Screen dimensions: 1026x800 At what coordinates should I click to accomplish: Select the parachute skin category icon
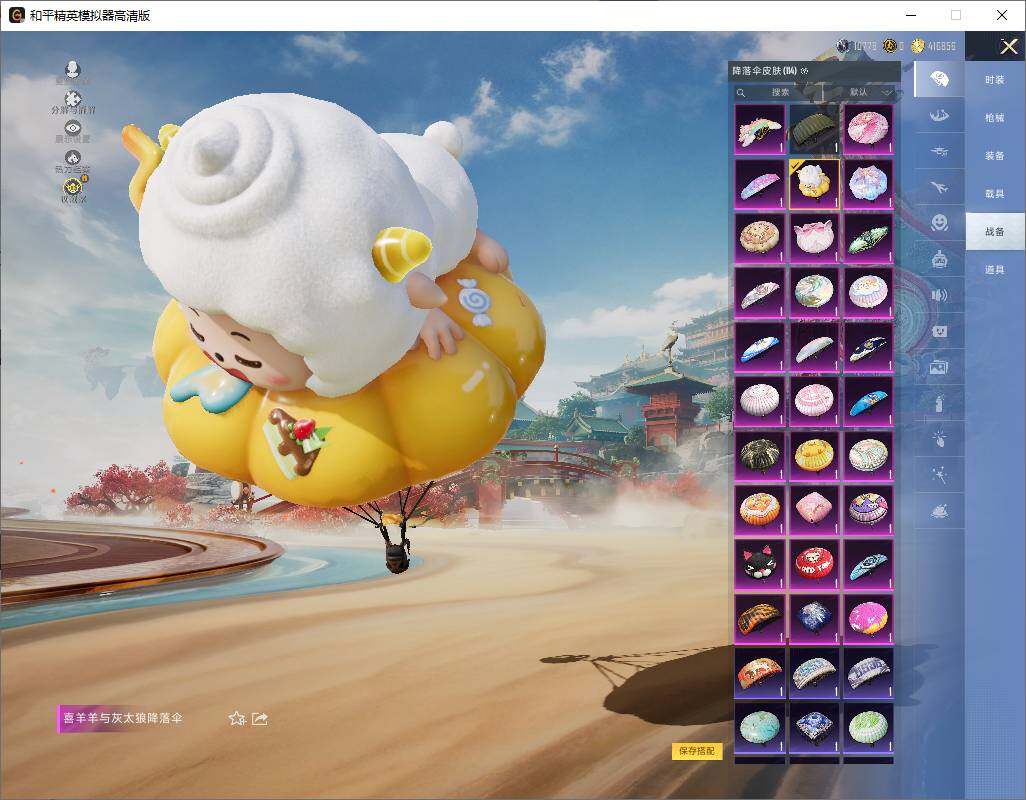(939, 79)
